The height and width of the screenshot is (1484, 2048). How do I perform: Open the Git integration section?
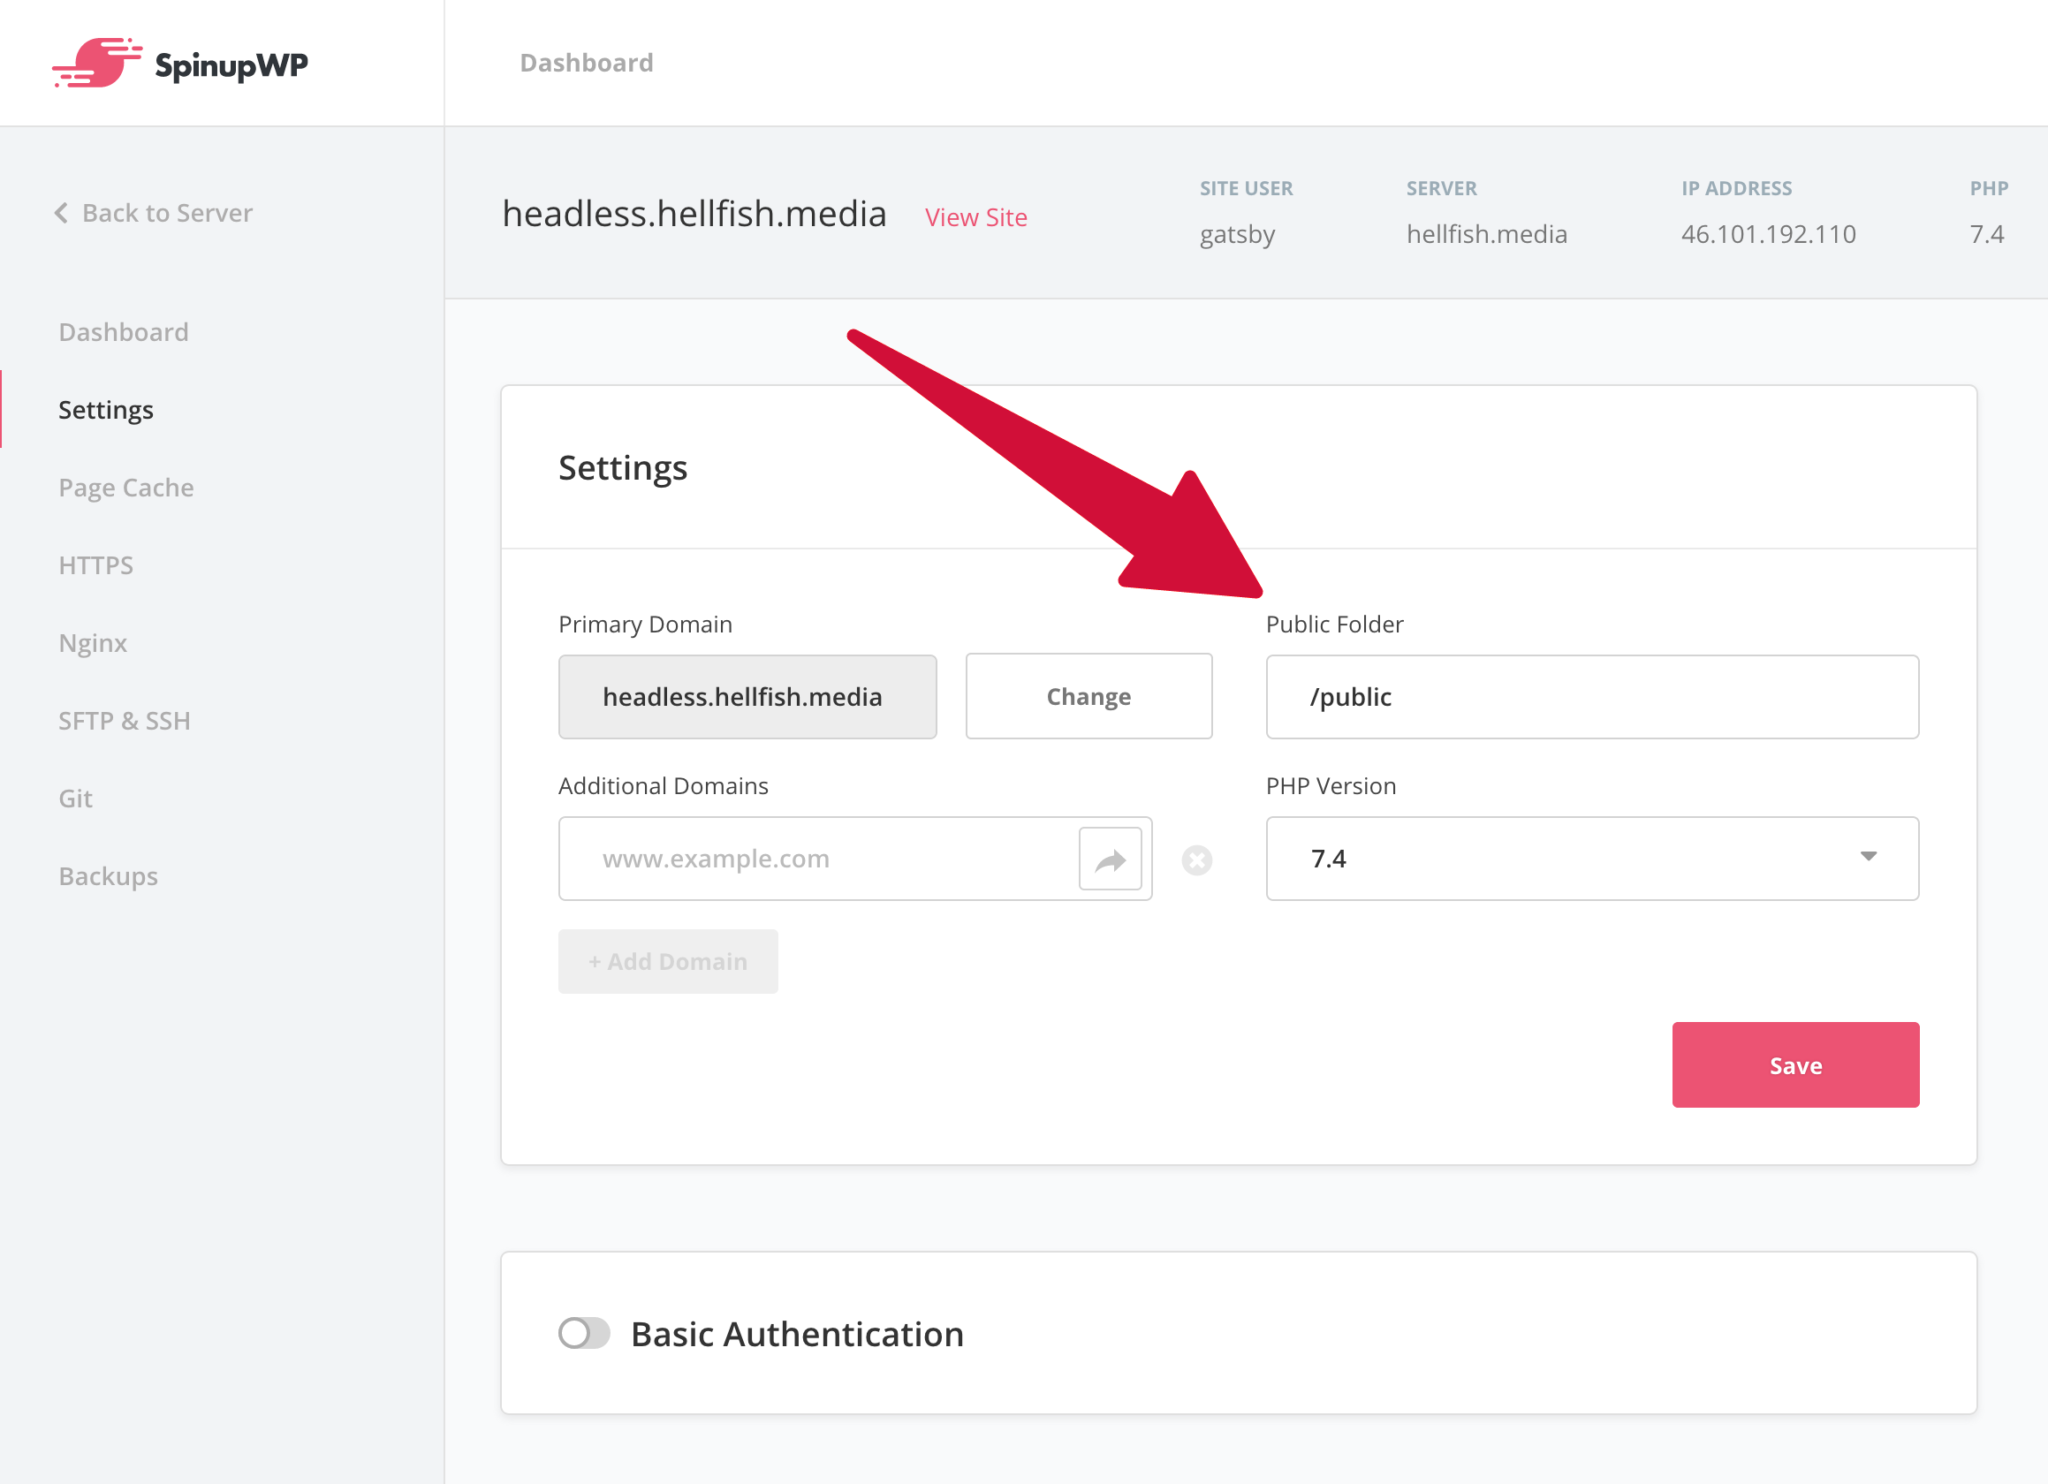[74, 797]
